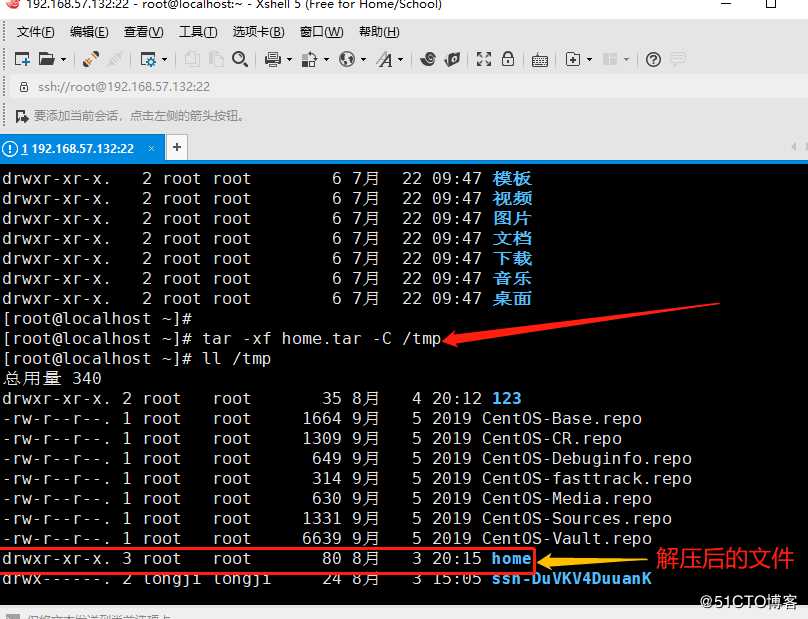
Task: Open the keyboard key mapping icon
Action: [x=540, y=60]
